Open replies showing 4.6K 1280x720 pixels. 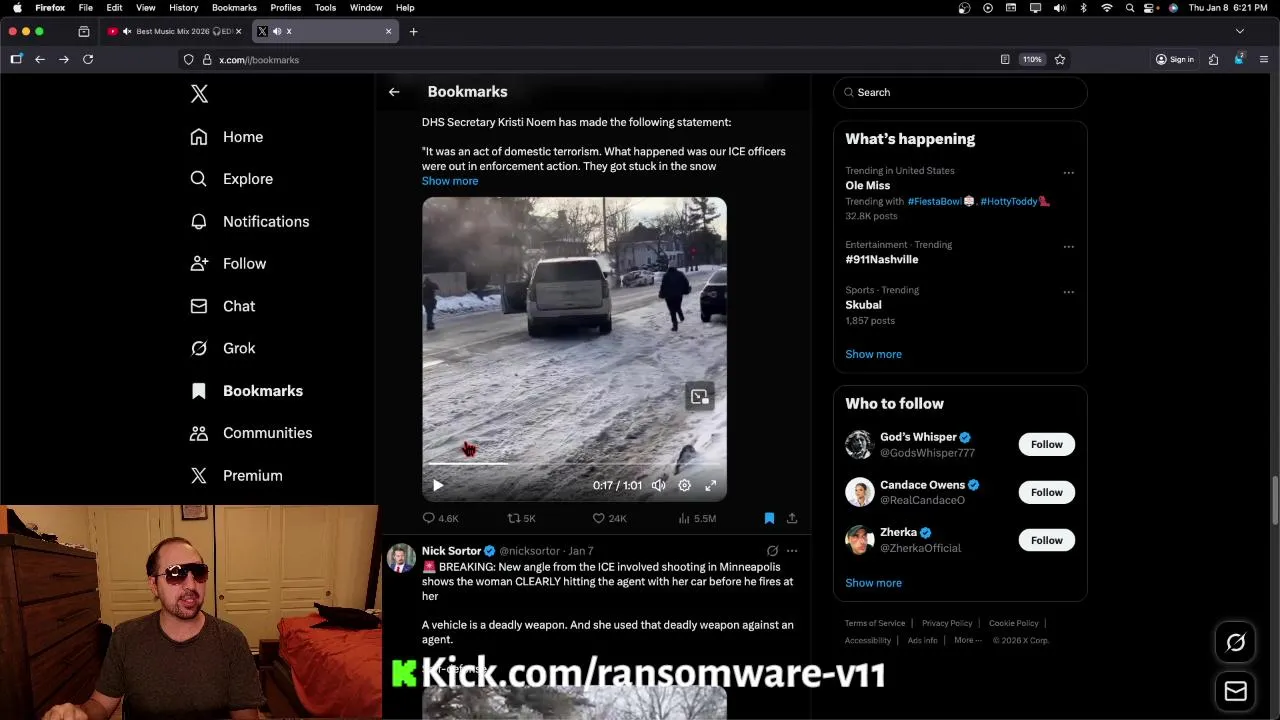(440, 518)
